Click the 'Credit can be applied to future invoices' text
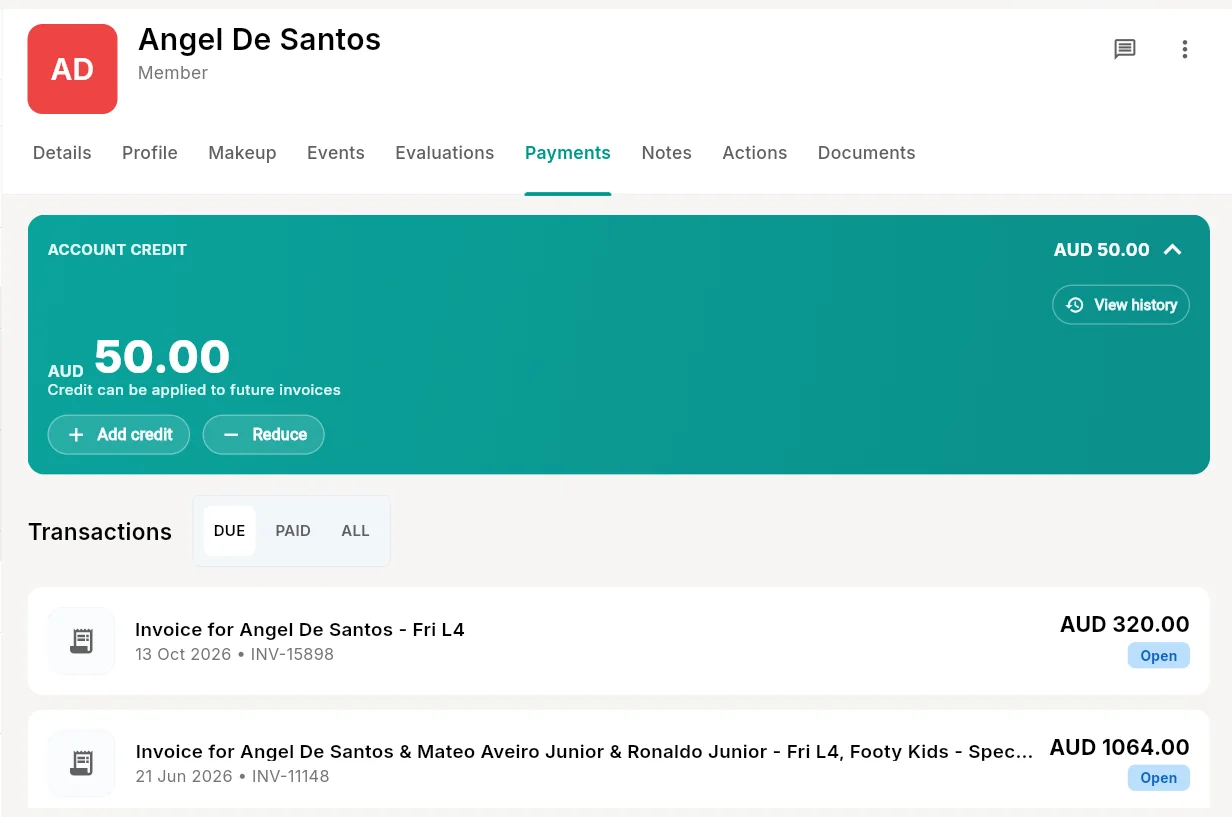 click(x=194, y=390)
